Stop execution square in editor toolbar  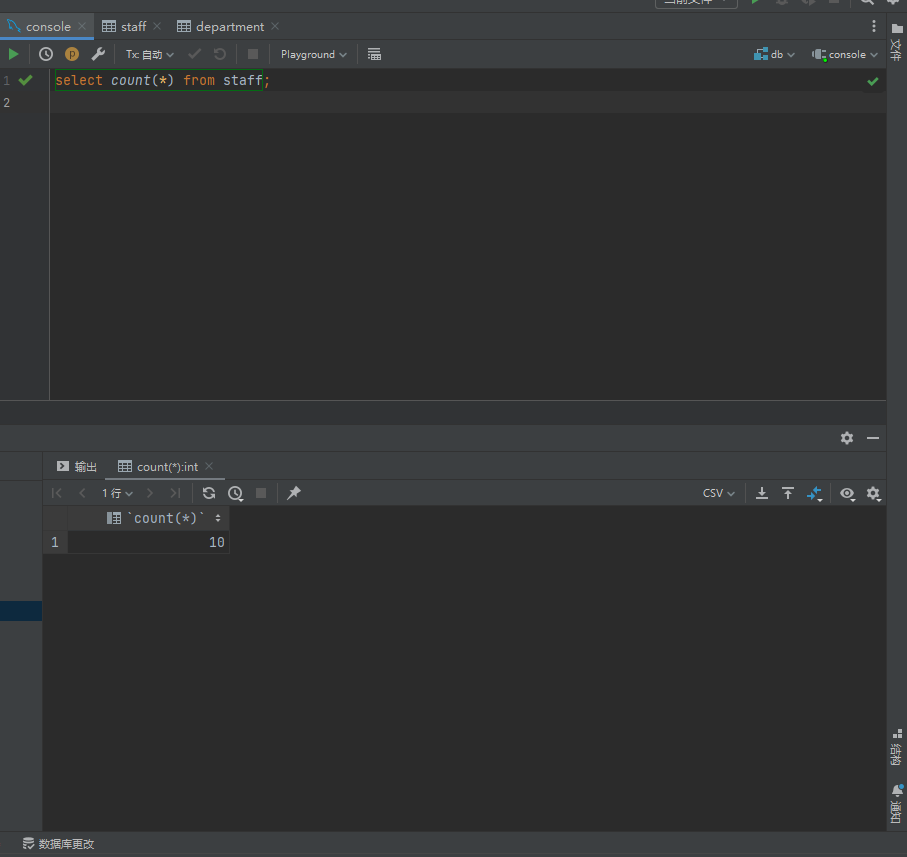pyautogui.click(x=253, y=54)
